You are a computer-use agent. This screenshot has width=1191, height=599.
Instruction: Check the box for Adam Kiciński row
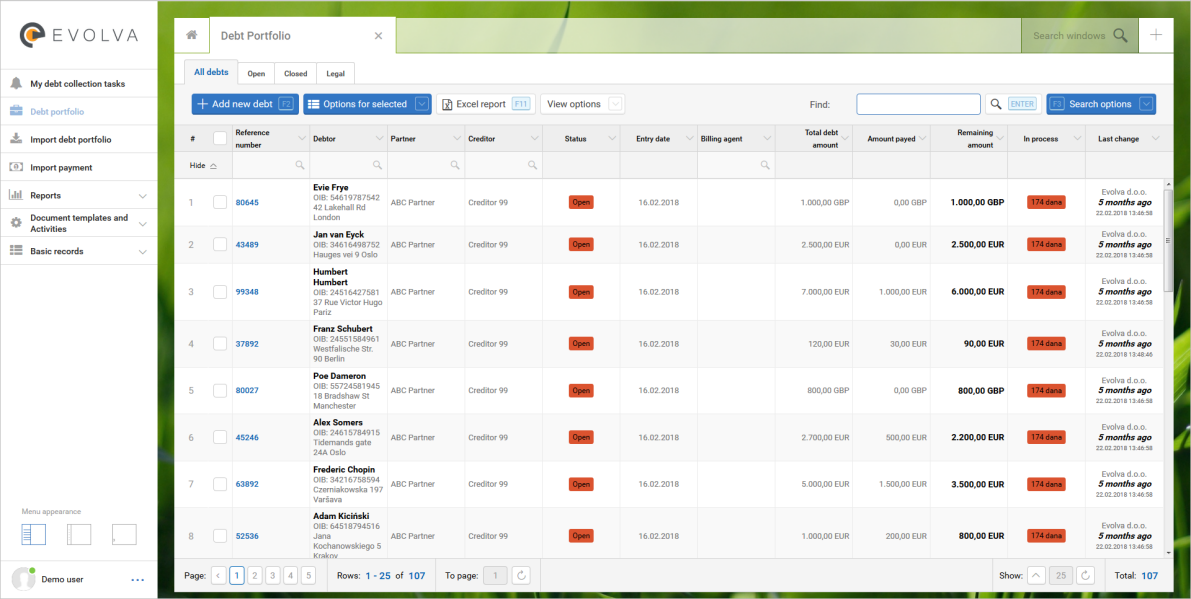(x=220, y=536)
